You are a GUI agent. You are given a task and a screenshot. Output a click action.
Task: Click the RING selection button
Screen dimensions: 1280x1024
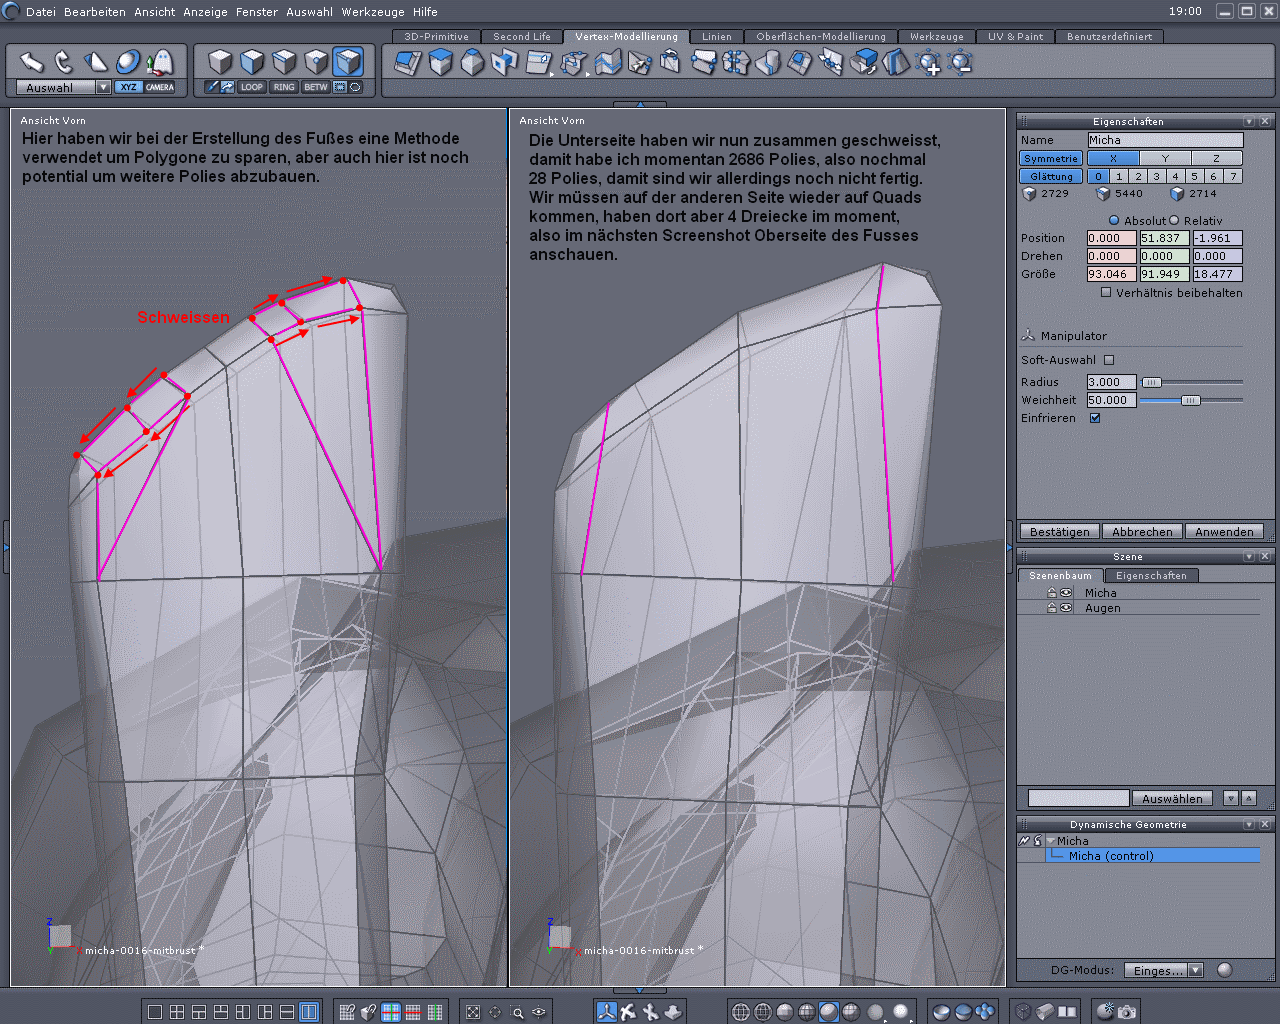[x=284, y=87]
